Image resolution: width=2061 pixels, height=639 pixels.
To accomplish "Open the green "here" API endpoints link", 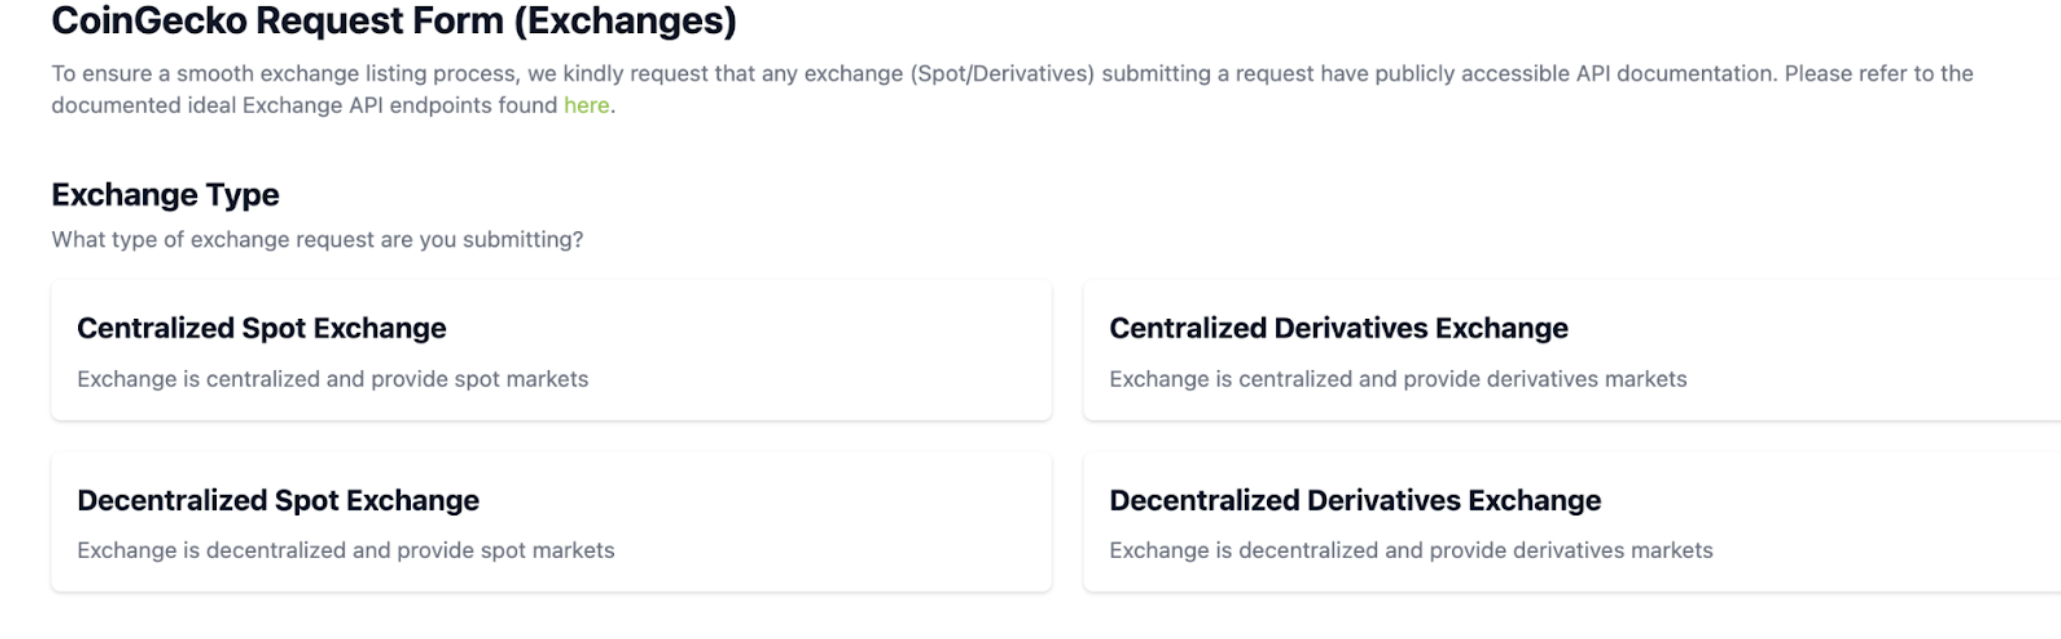I will click(586, 105).
